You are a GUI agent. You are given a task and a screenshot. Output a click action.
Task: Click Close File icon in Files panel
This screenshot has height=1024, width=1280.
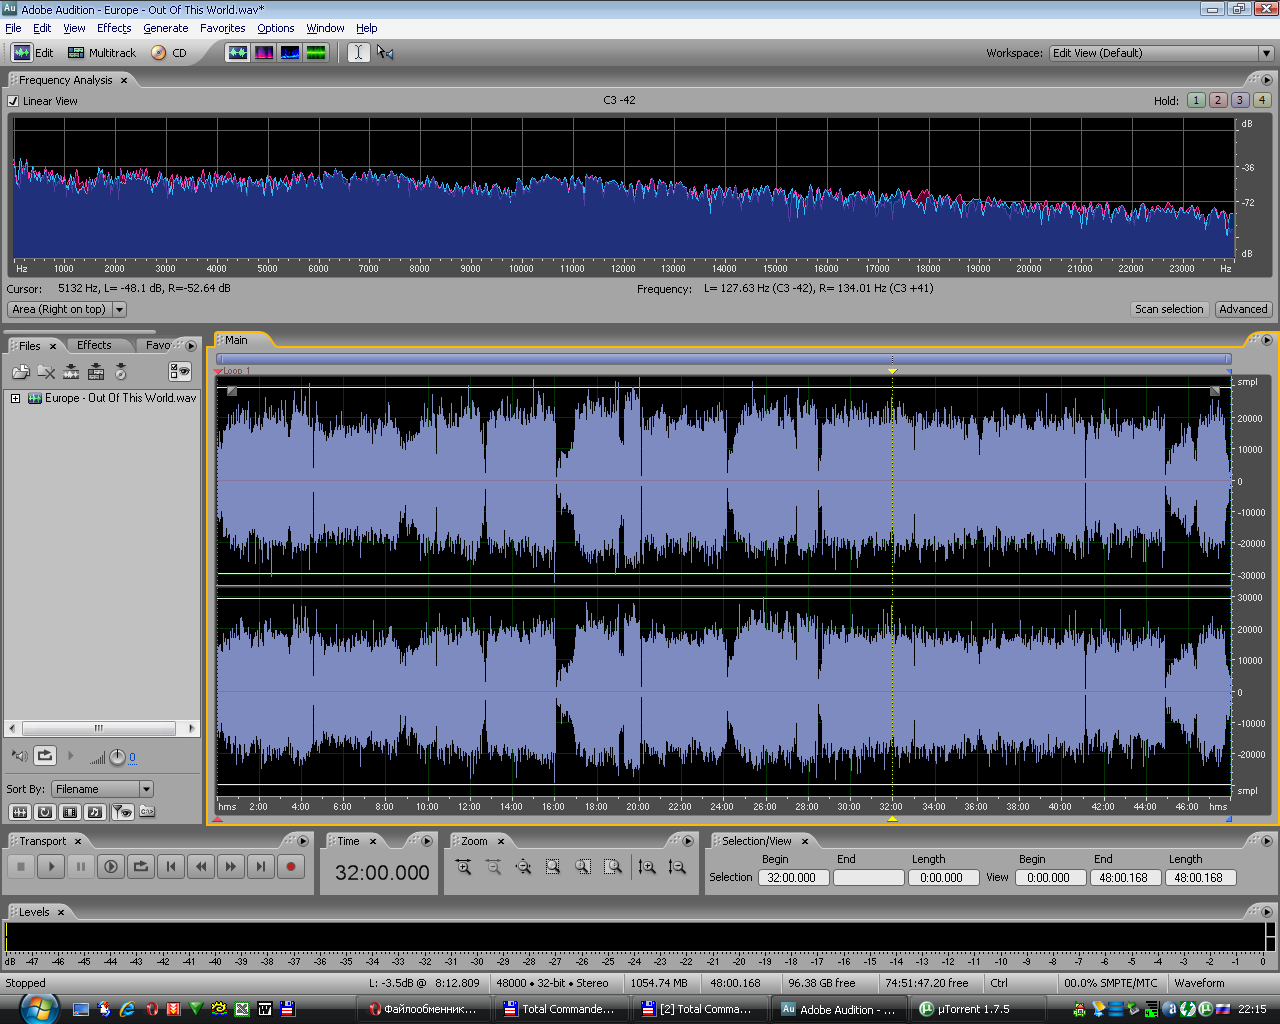46,372
